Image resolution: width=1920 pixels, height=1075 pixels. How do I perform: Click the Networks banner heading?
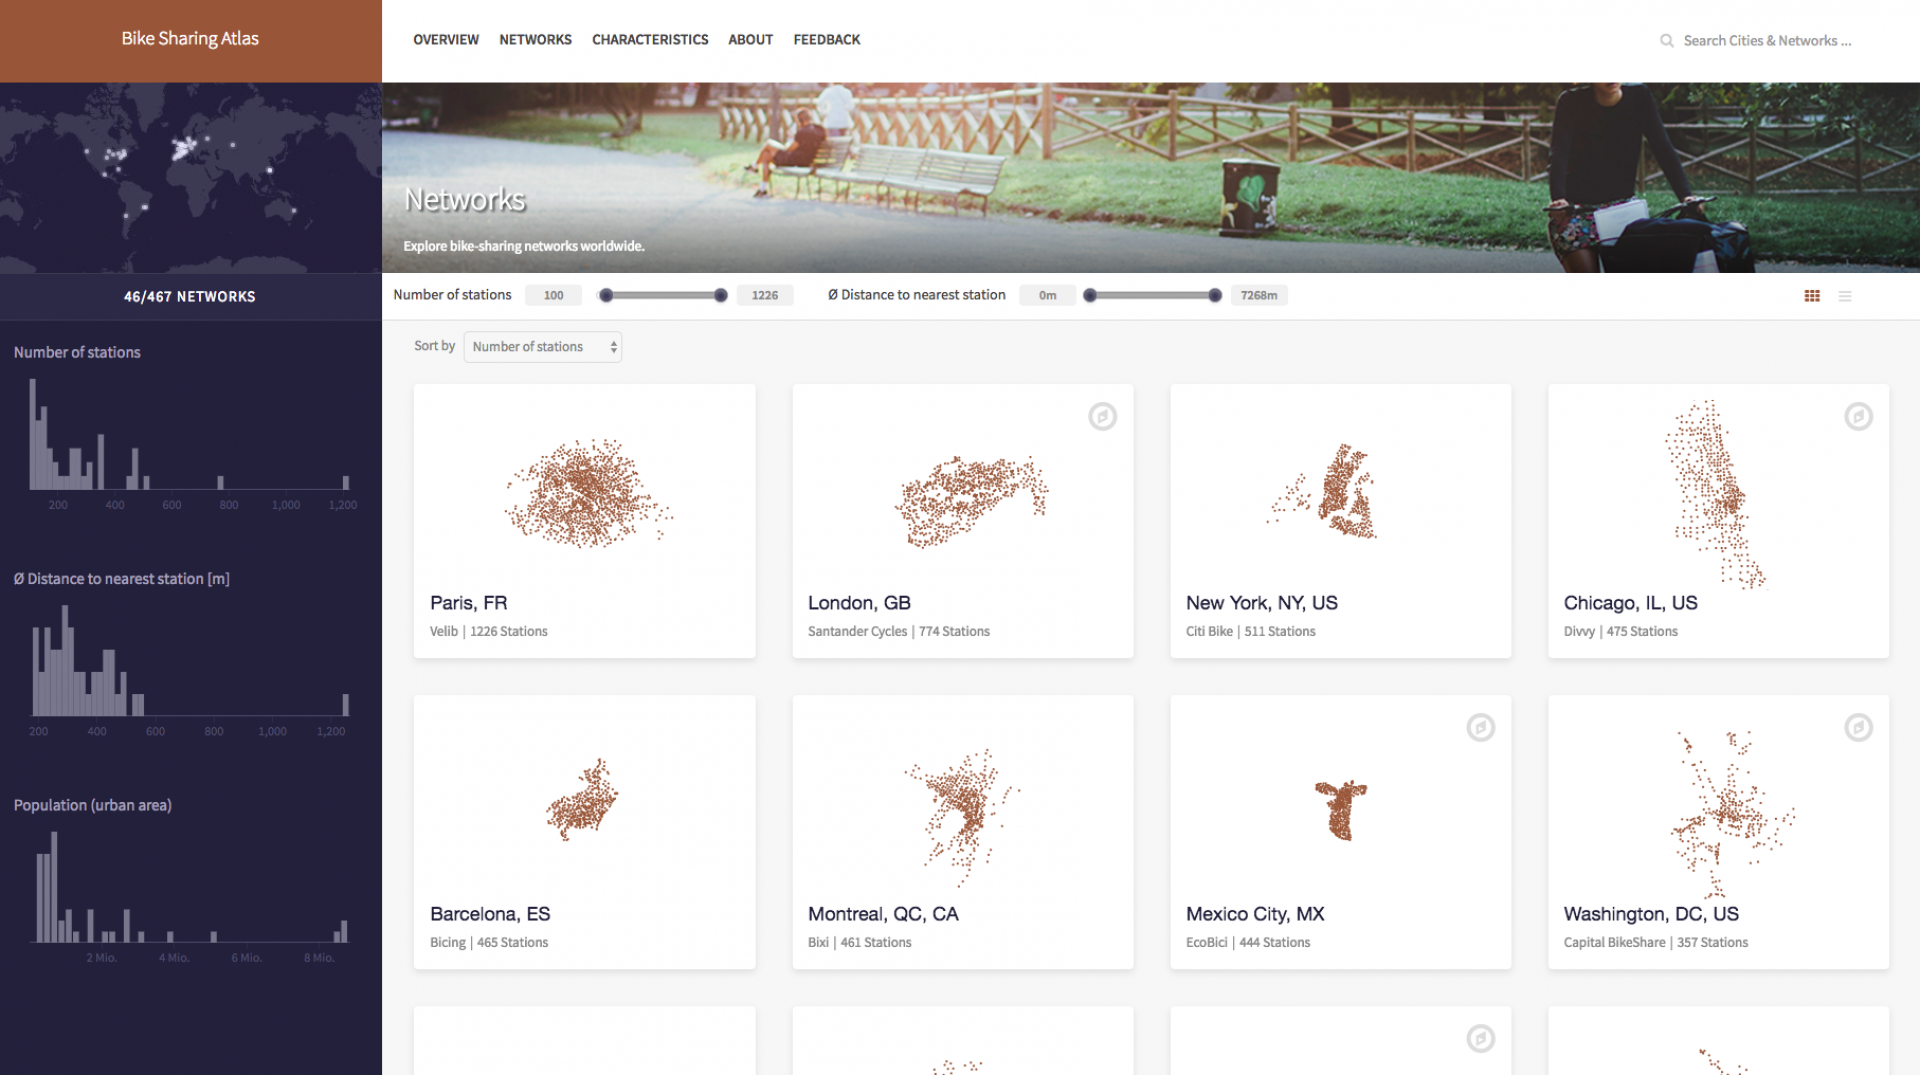(x=465, y=200)
